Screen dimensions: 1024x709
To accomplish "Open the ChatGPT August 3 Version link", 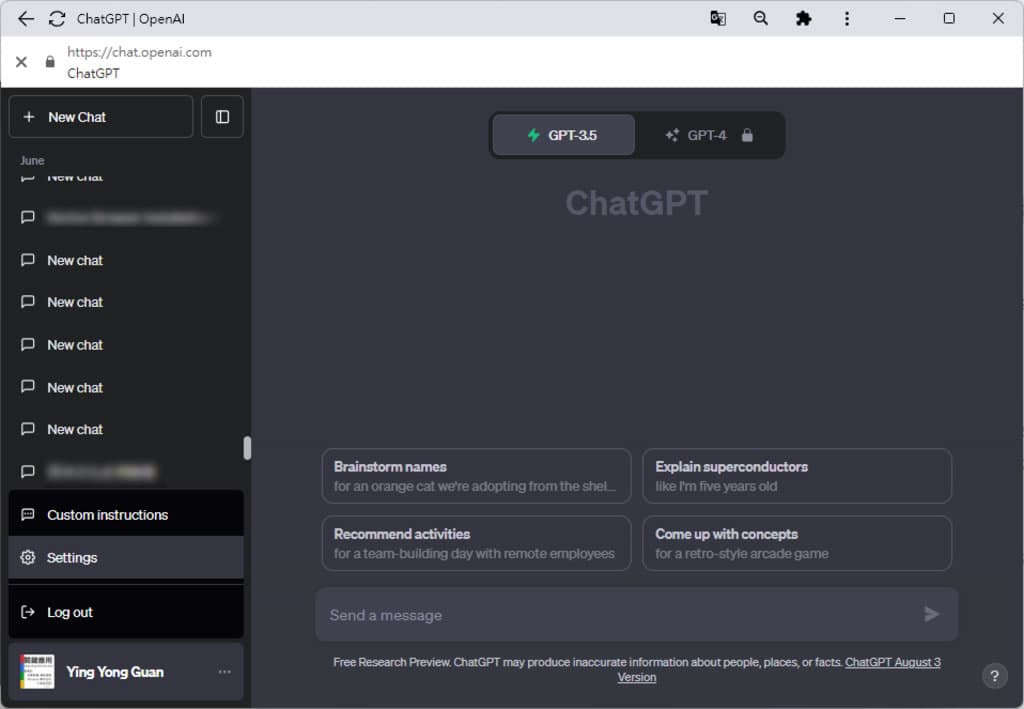I will 893,662.
